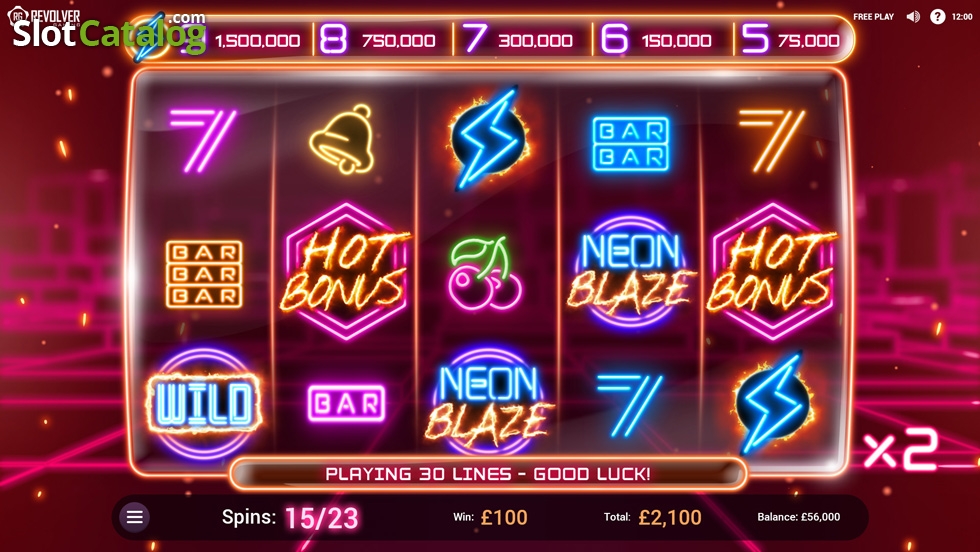The image size is (980, 552).
Task: Select the Hot Bonus symbol on reel two
Action: [345, 272]
